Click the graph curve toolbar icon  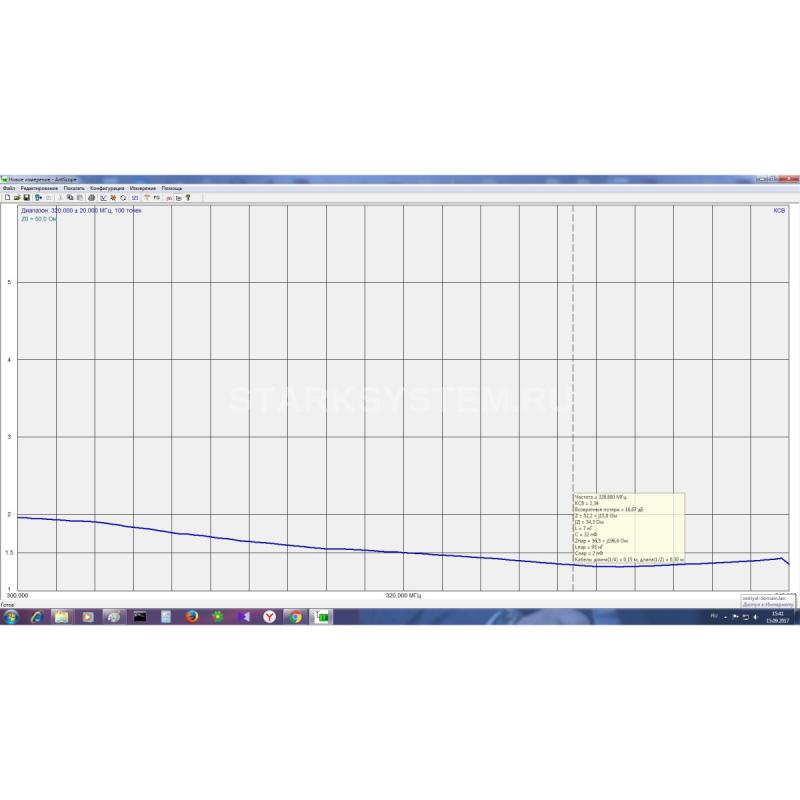tap(104, 197)
